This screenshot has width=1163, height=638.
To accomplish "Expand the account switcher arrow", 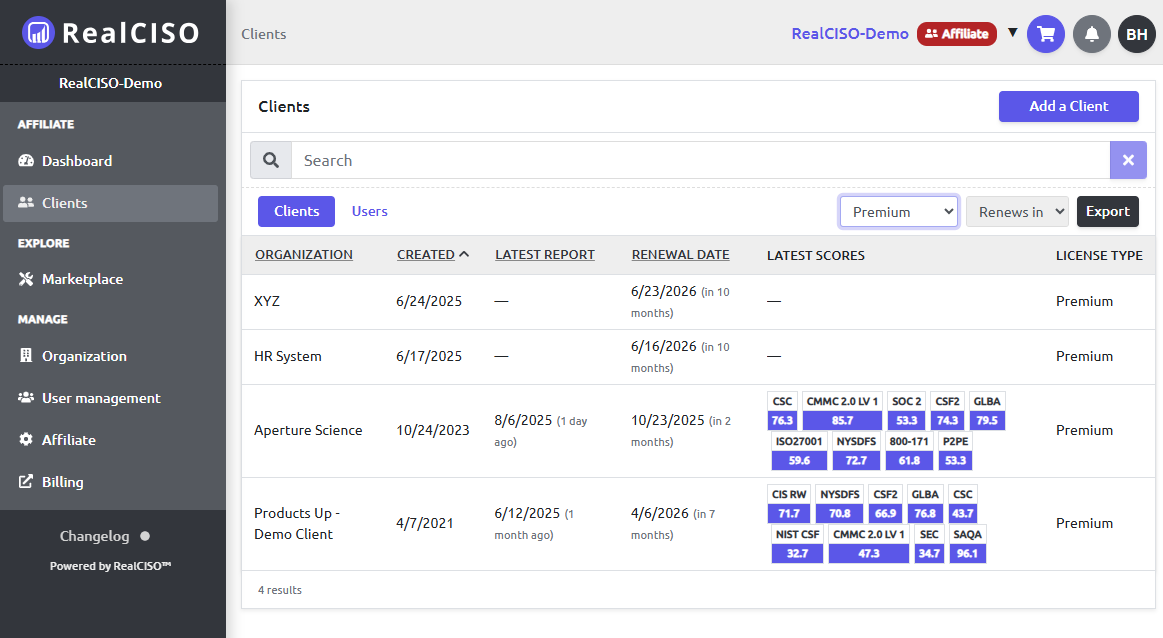I will (1012, 33).
